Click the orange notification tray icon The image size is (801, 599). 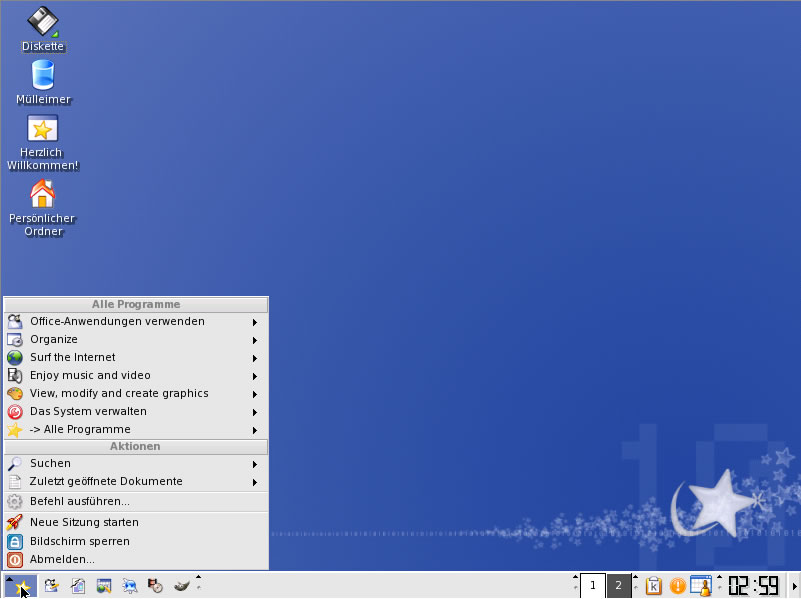pos(677,586)
